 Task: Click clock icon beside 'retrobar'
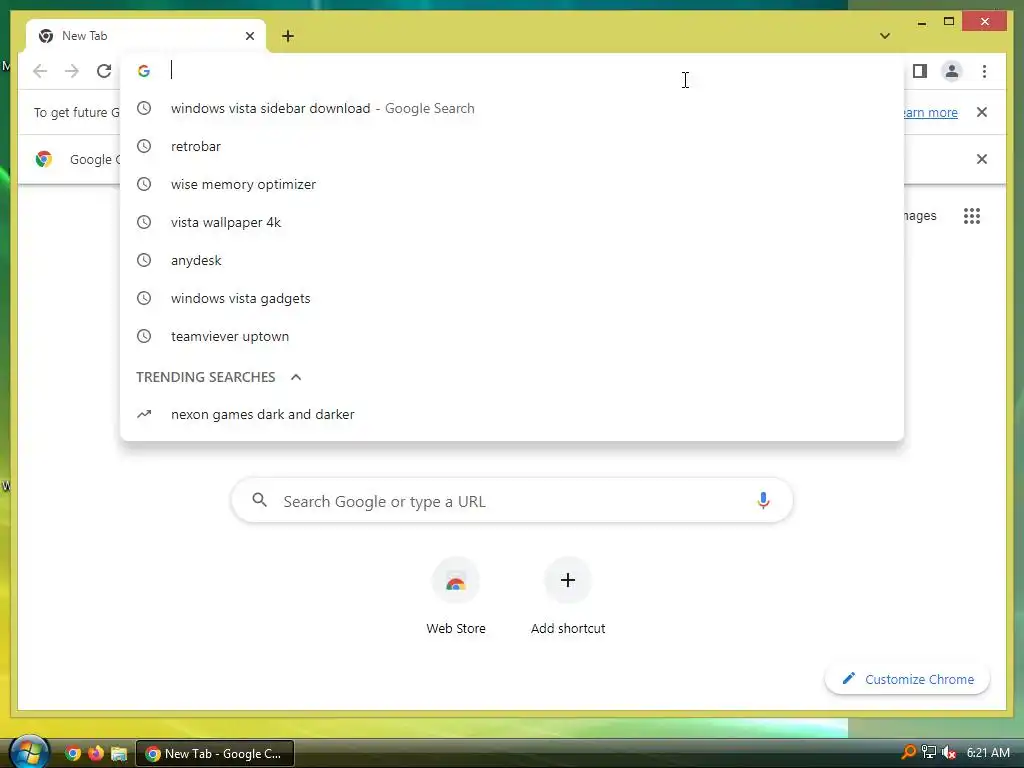point(144,146)
